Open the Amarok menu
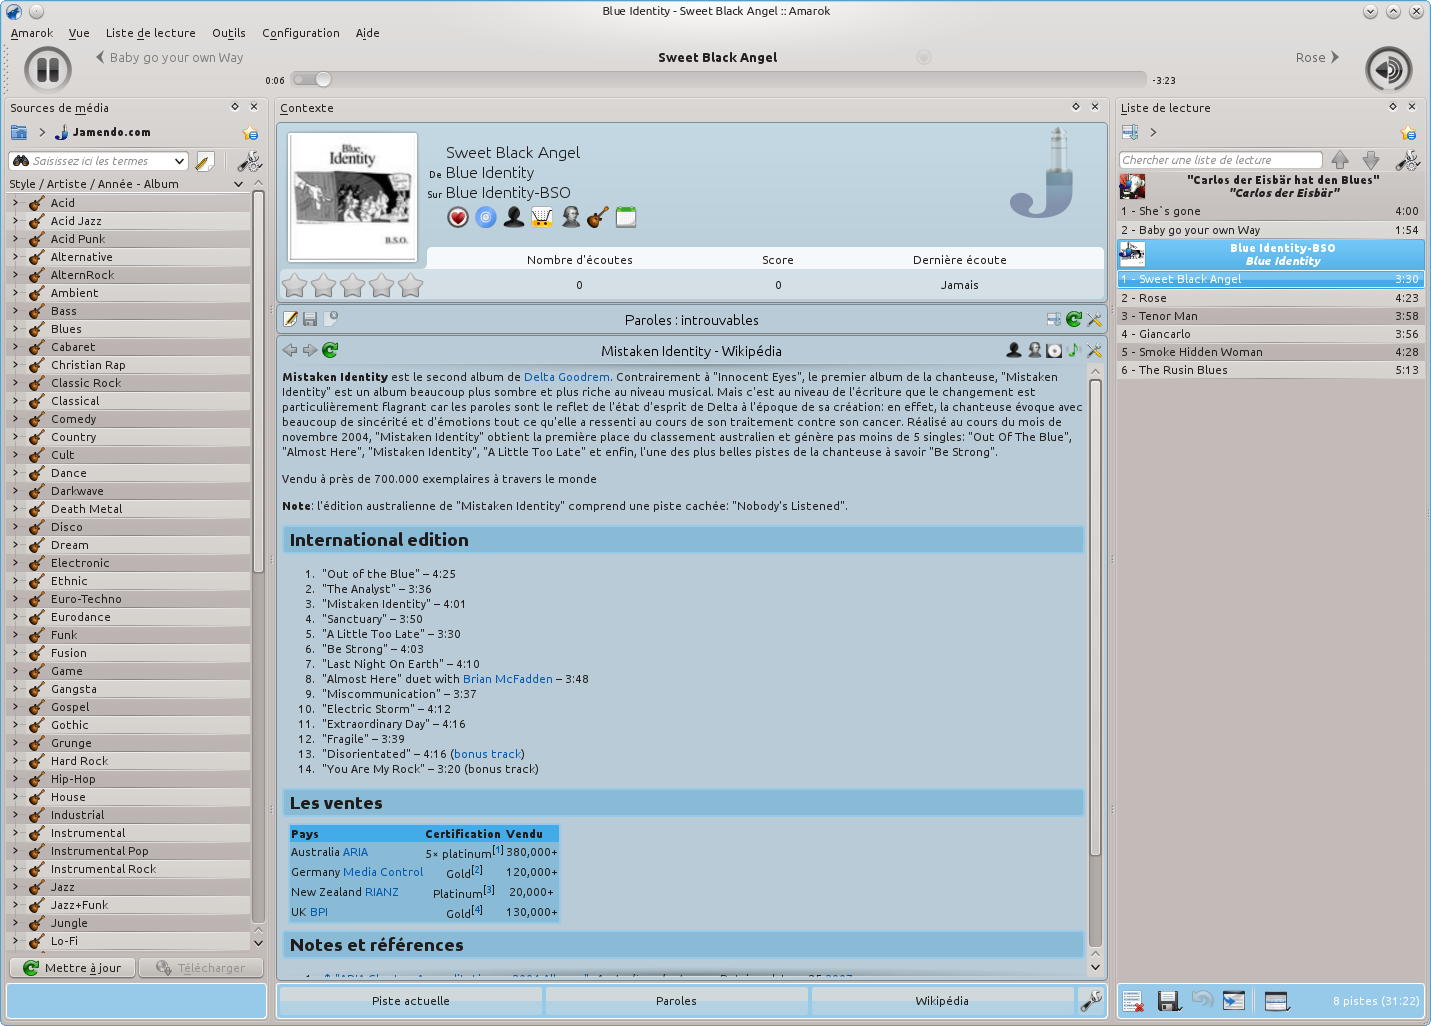The width and height of the screenshot is (1431, 1026). pos(32,33)
